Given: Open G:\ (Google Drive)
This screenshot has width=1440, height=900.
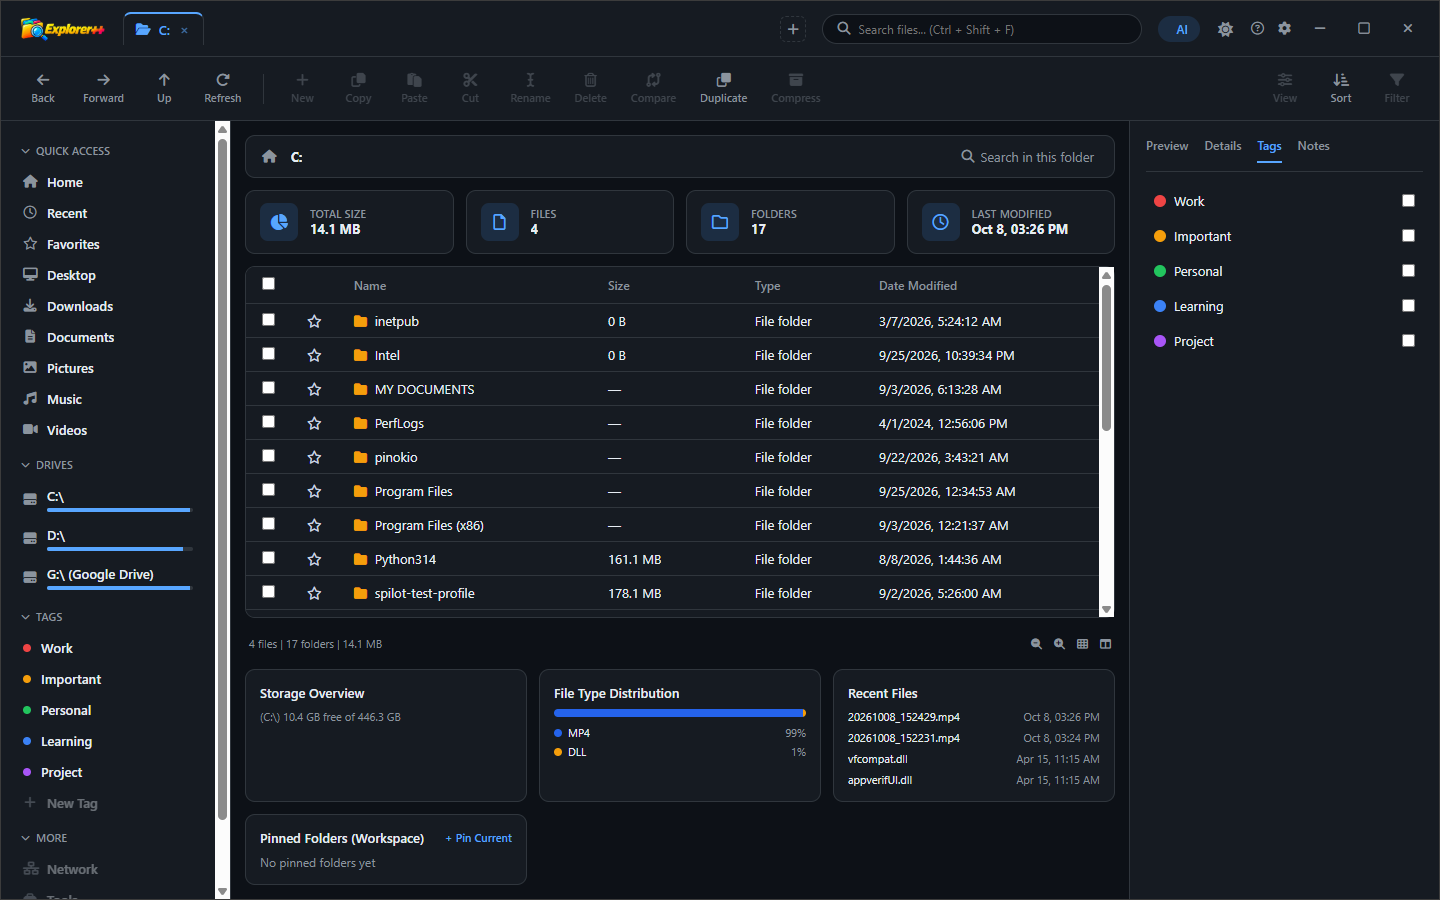Looking at the screenshot, I should point(108,576).
